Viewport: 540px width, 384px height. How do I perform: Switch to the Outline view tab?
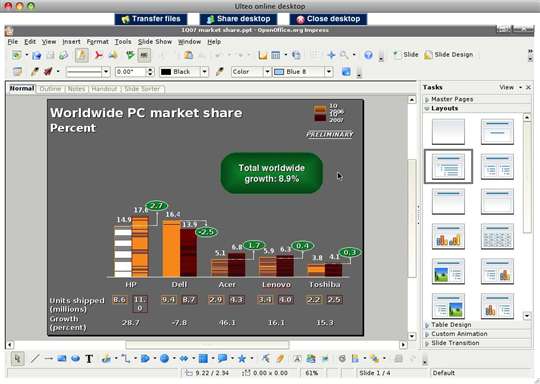tap(50, 89)
